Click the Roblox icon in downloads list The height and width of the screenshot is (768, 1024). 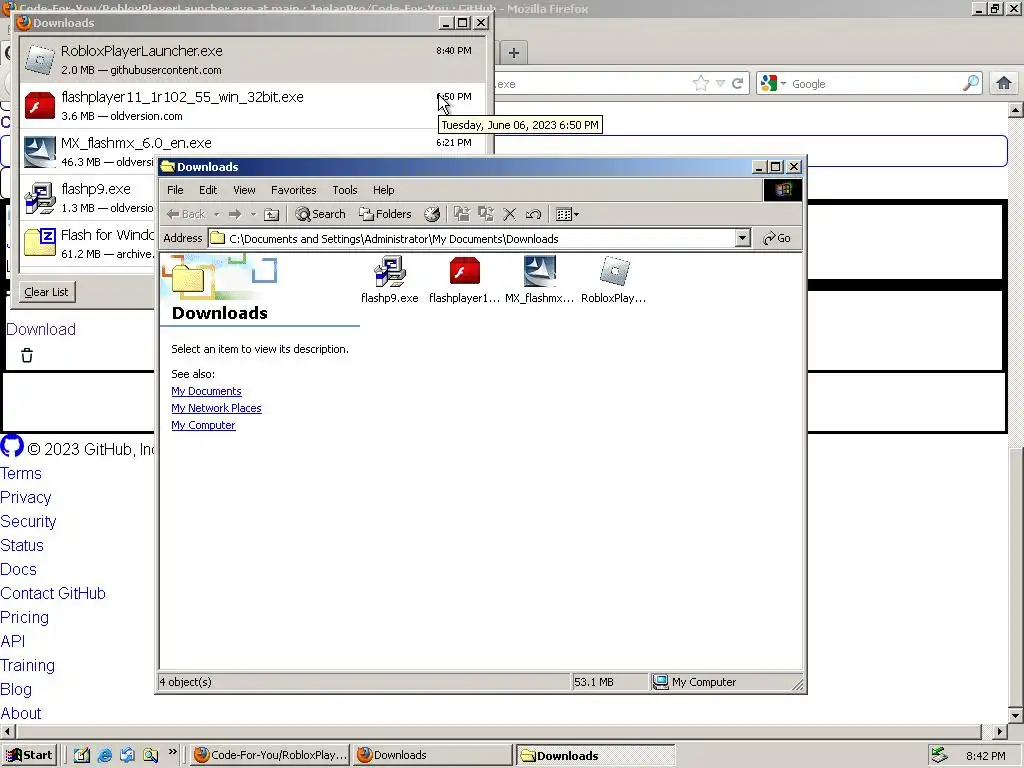click(x=39, y=60)
